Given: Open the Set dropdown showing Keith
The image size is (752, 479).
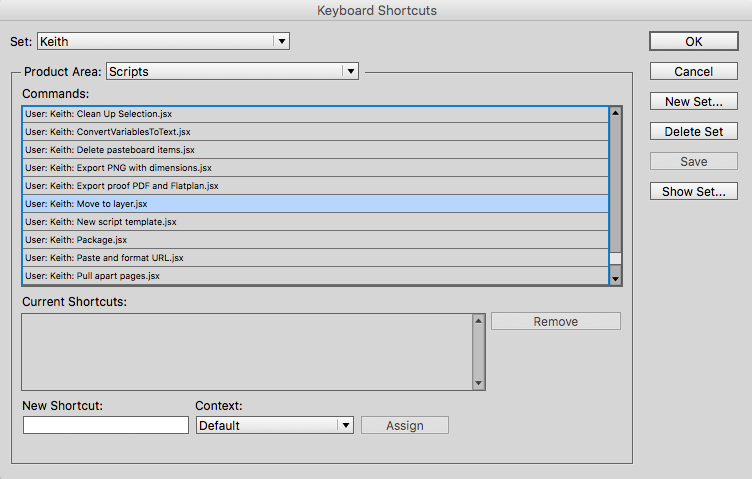Looking at the screenshot, I should (163, 41).
